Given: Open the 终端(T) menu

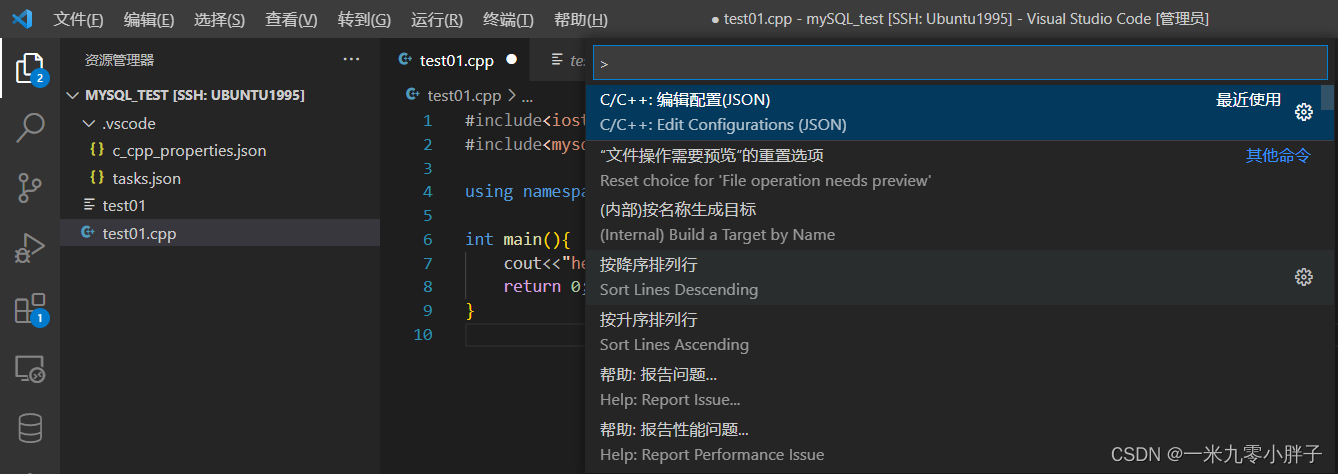Looking at the screenshot, I should (x=508, y=20).
